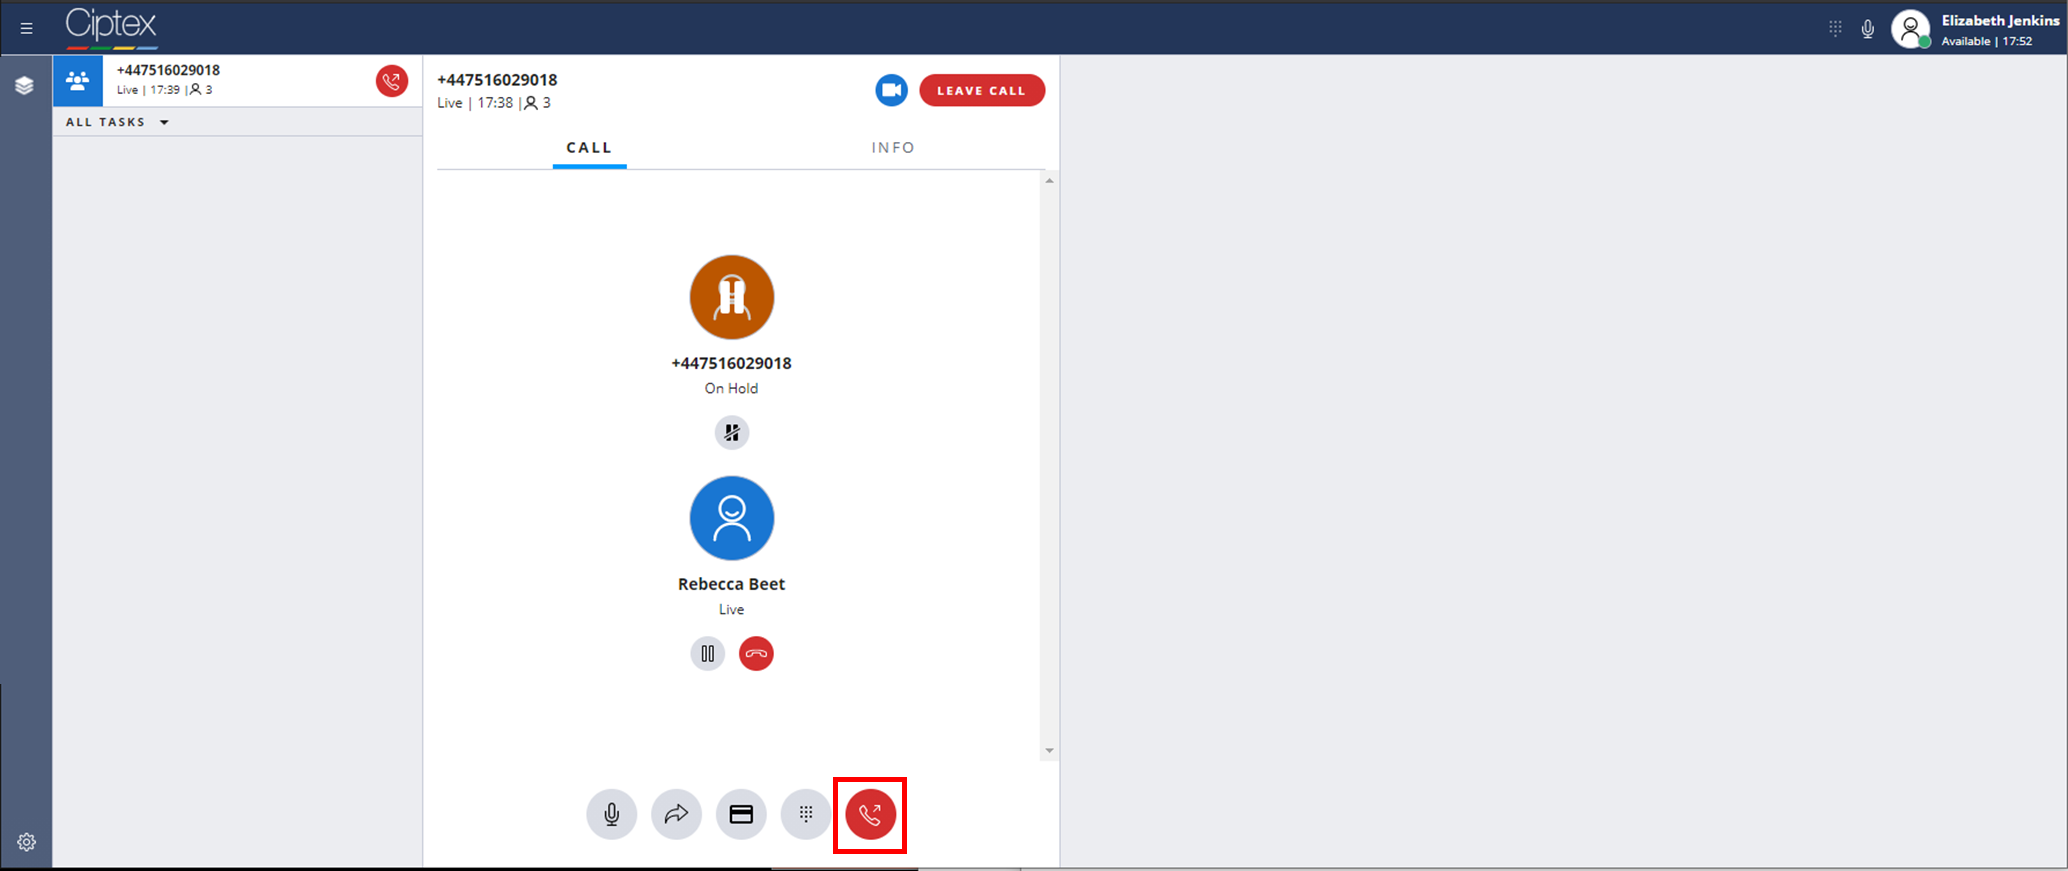Click the microphone icon in top header

point(1868,29)
